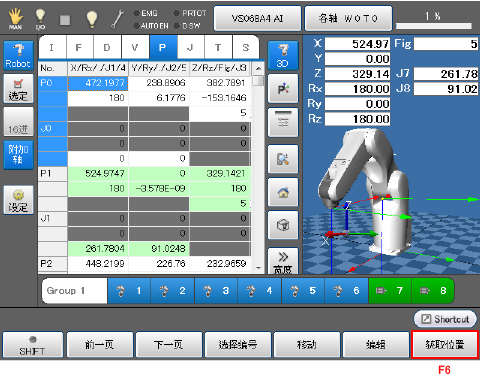Click the Fig value field
Image resolution: width=480 pixels, height=376 pixels.
pos(446,44)
